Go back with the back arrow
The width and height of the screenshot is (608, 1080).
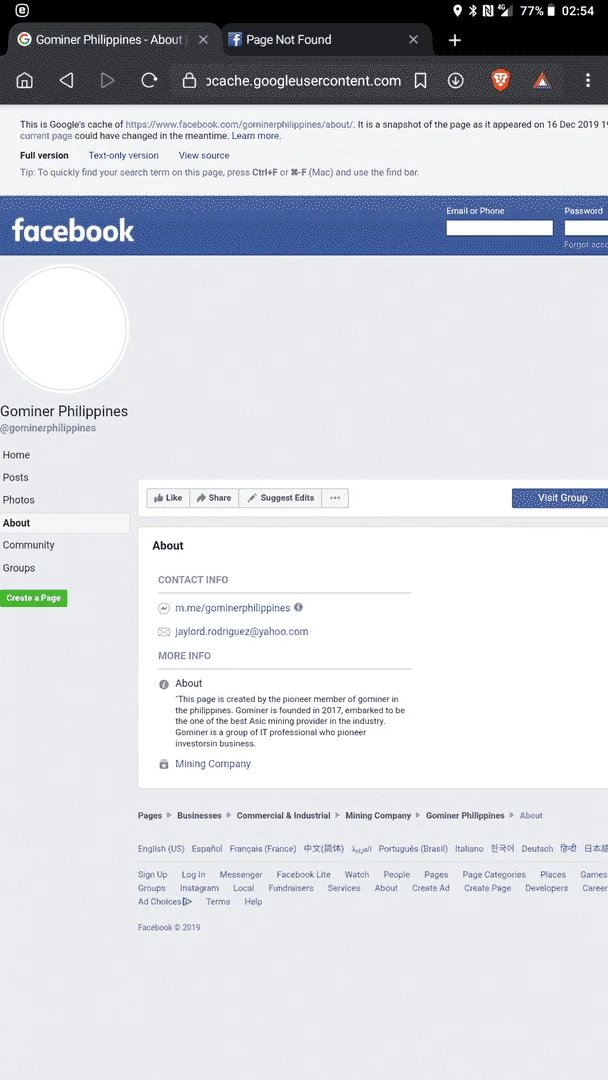(x=66, y=81)
